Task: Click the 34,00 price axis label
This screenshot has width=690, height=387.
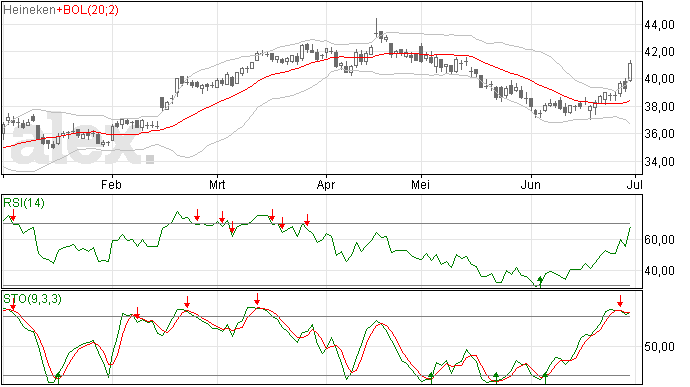Action: (660, 162)
